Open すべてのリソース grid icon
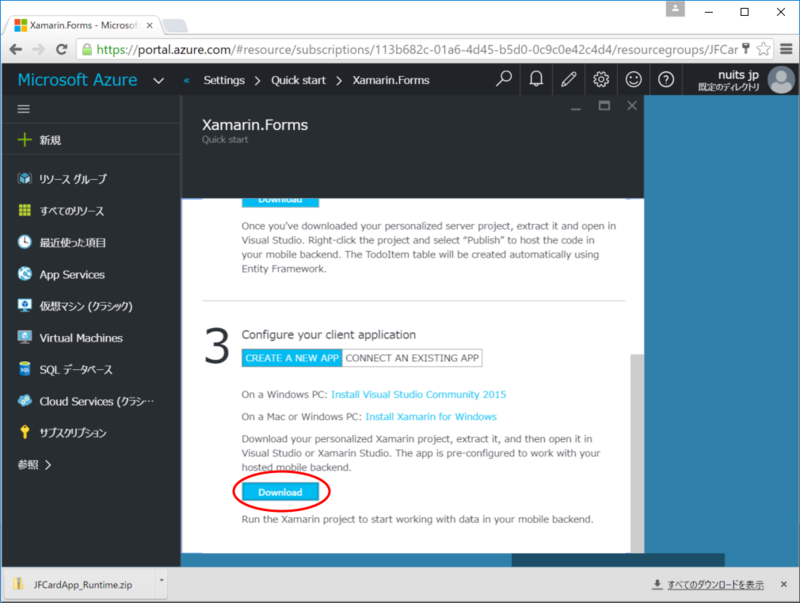800x603 pixels. click(x=24, y=211)
